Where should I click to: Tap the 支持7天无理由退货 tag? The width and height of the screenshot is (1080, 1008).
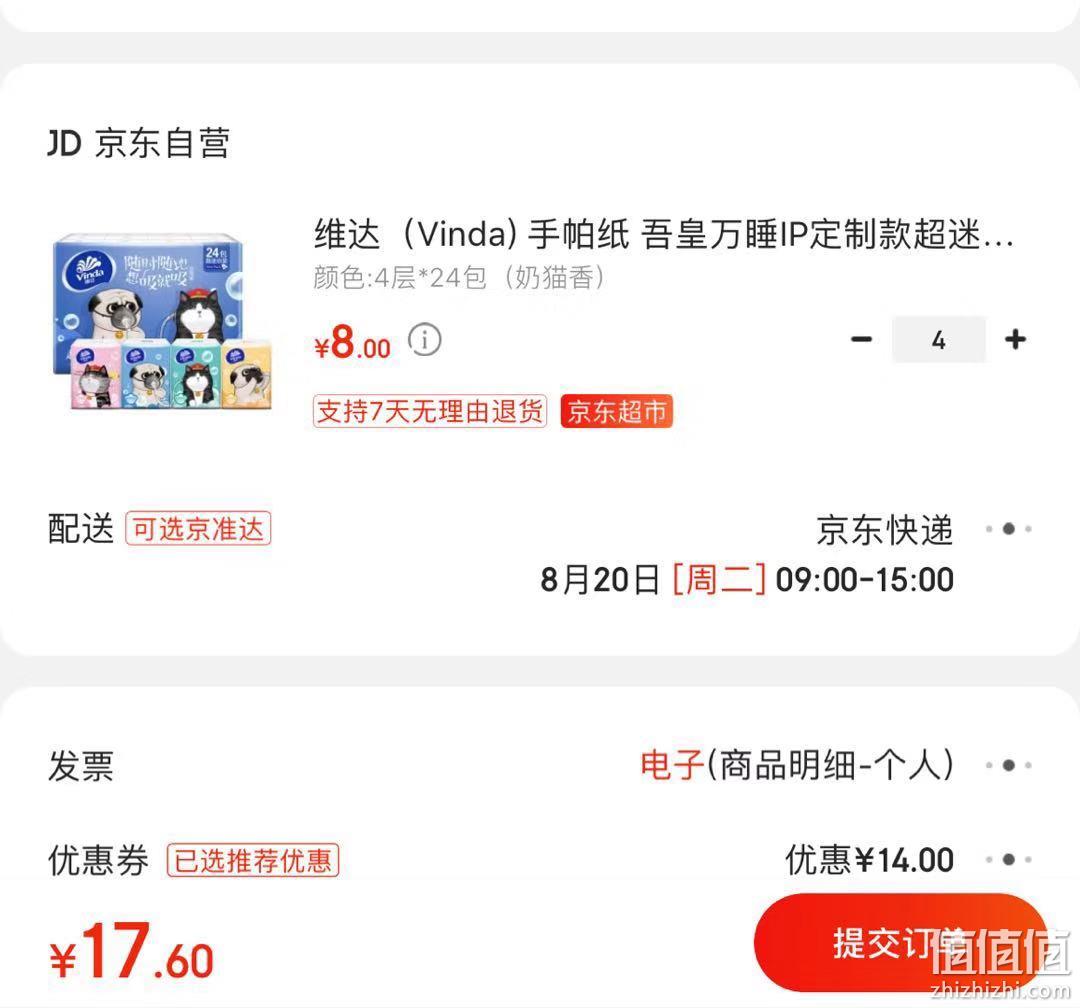pyautogui.click(x=430, y=411)
